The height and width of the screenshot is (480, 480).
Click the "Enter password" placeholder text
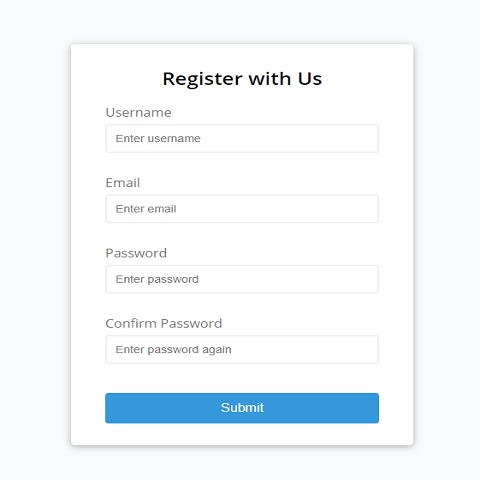(x=157, y=279)
